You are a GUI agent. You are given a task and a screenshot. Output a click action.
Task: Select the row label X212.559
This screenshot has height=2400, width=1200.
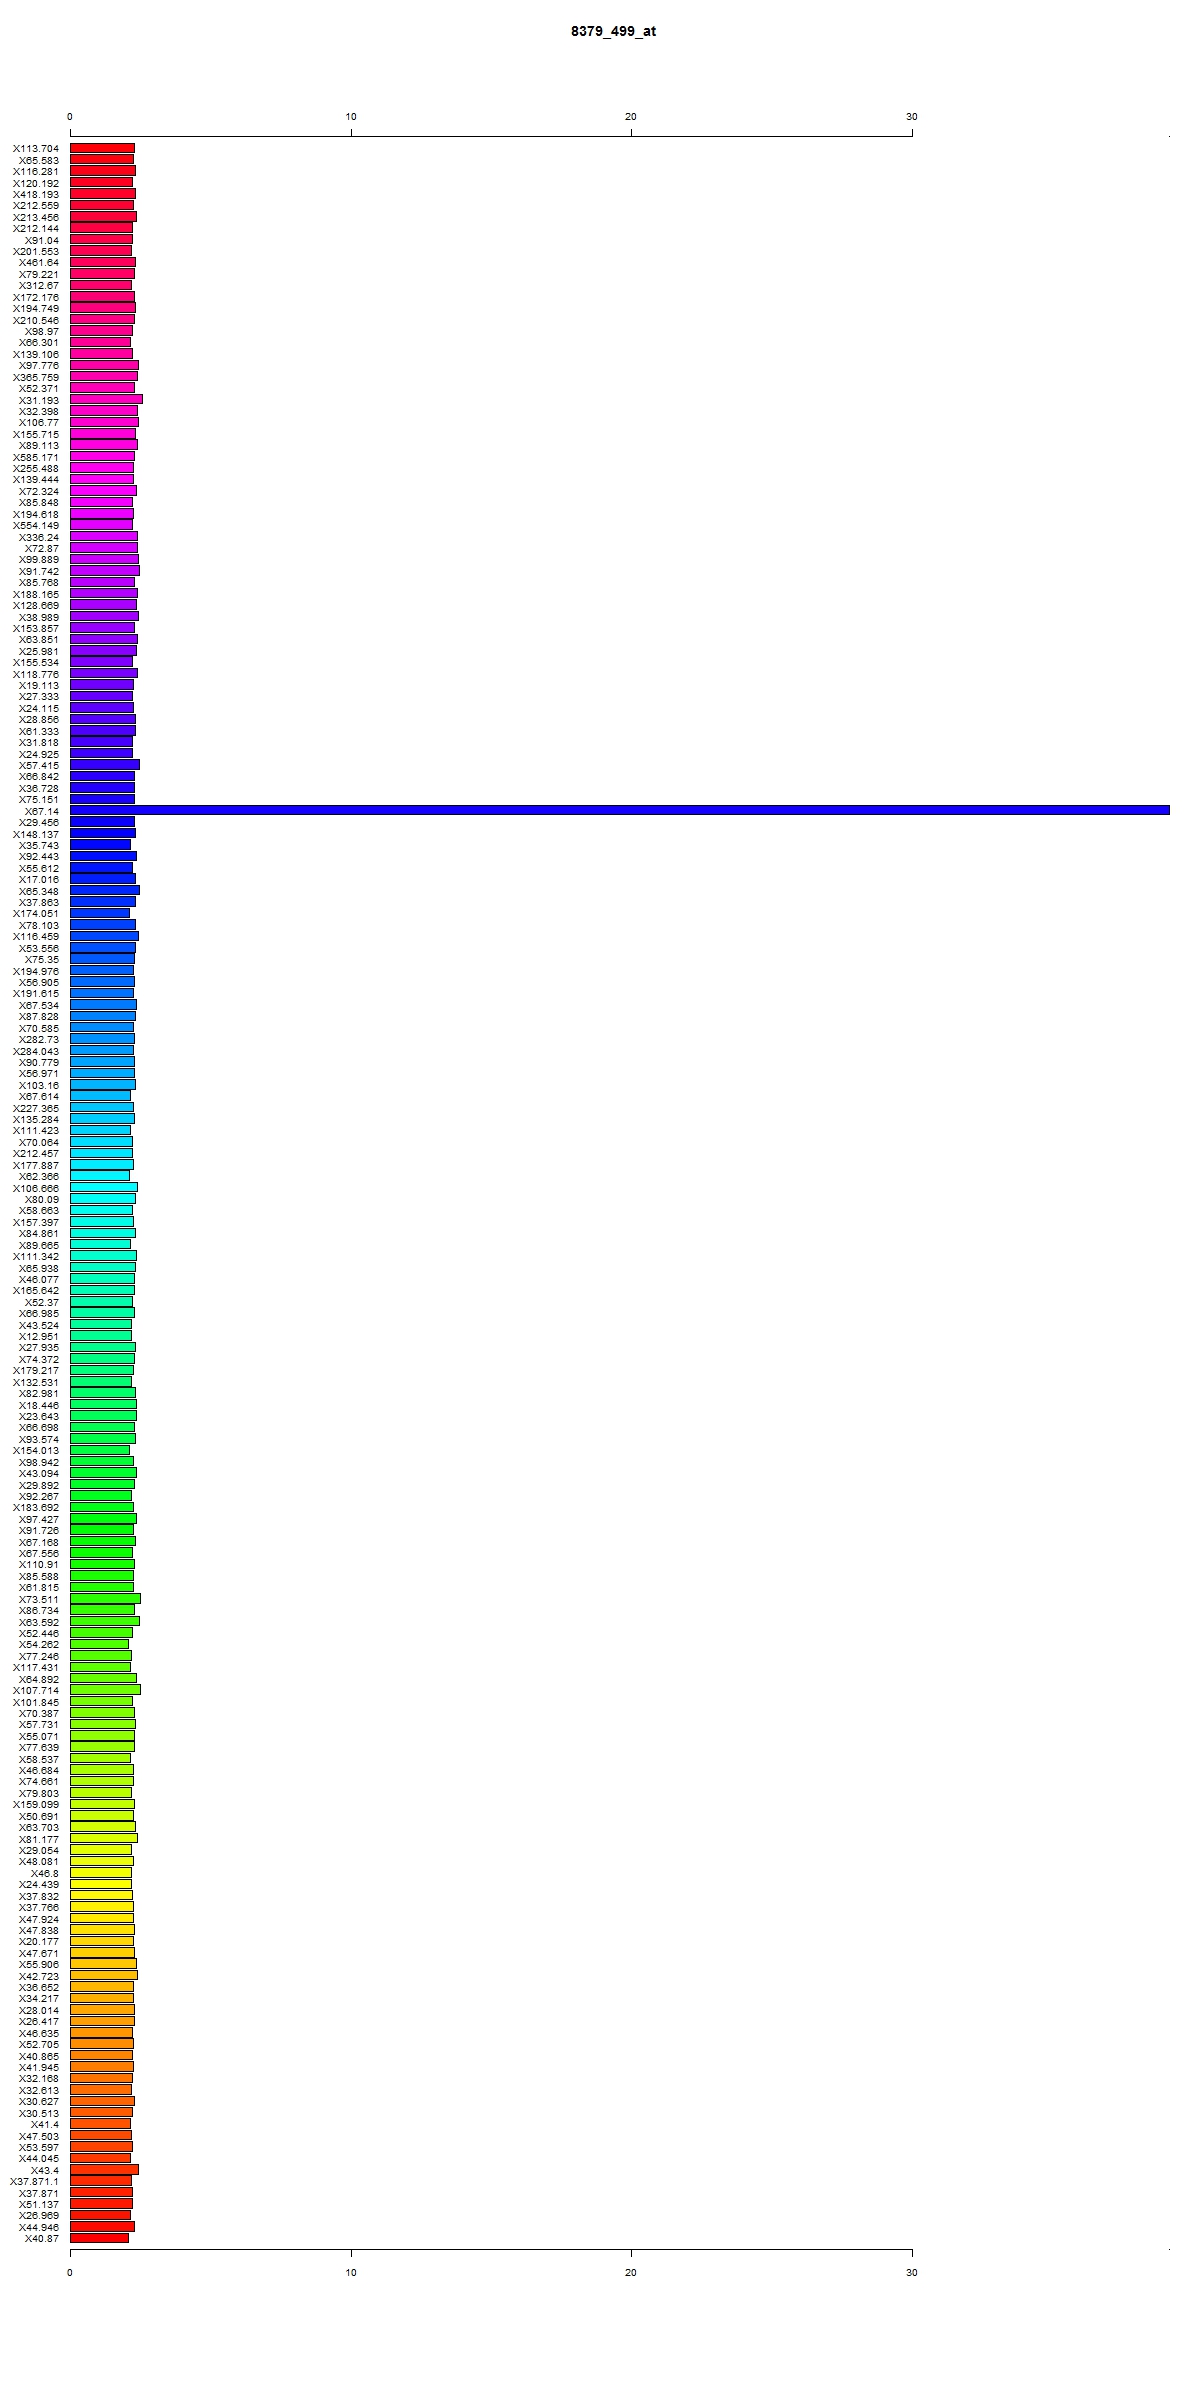[36, 205]
